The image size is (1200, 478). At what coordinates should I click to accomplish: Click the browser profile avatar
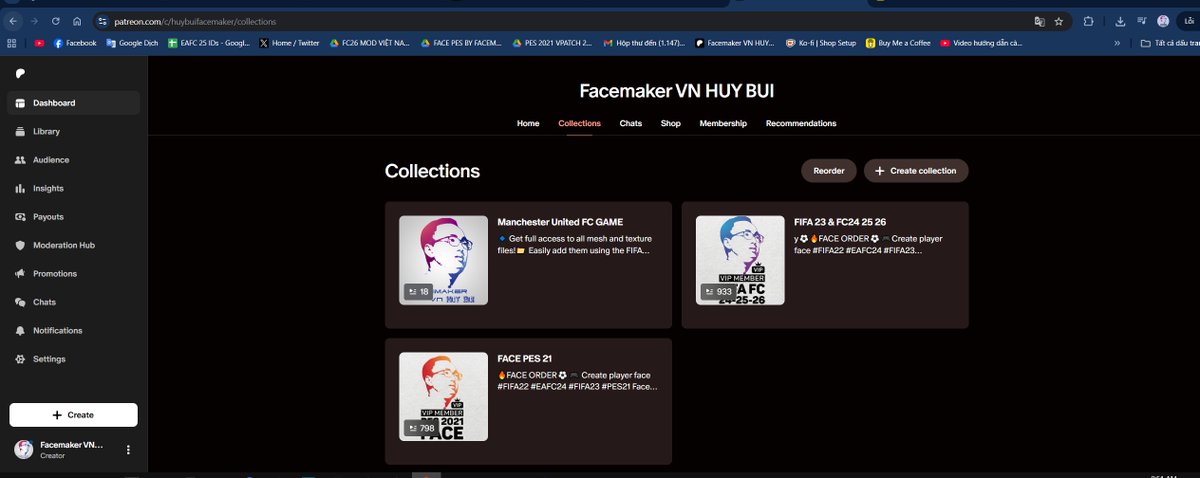coord(1163,21)
